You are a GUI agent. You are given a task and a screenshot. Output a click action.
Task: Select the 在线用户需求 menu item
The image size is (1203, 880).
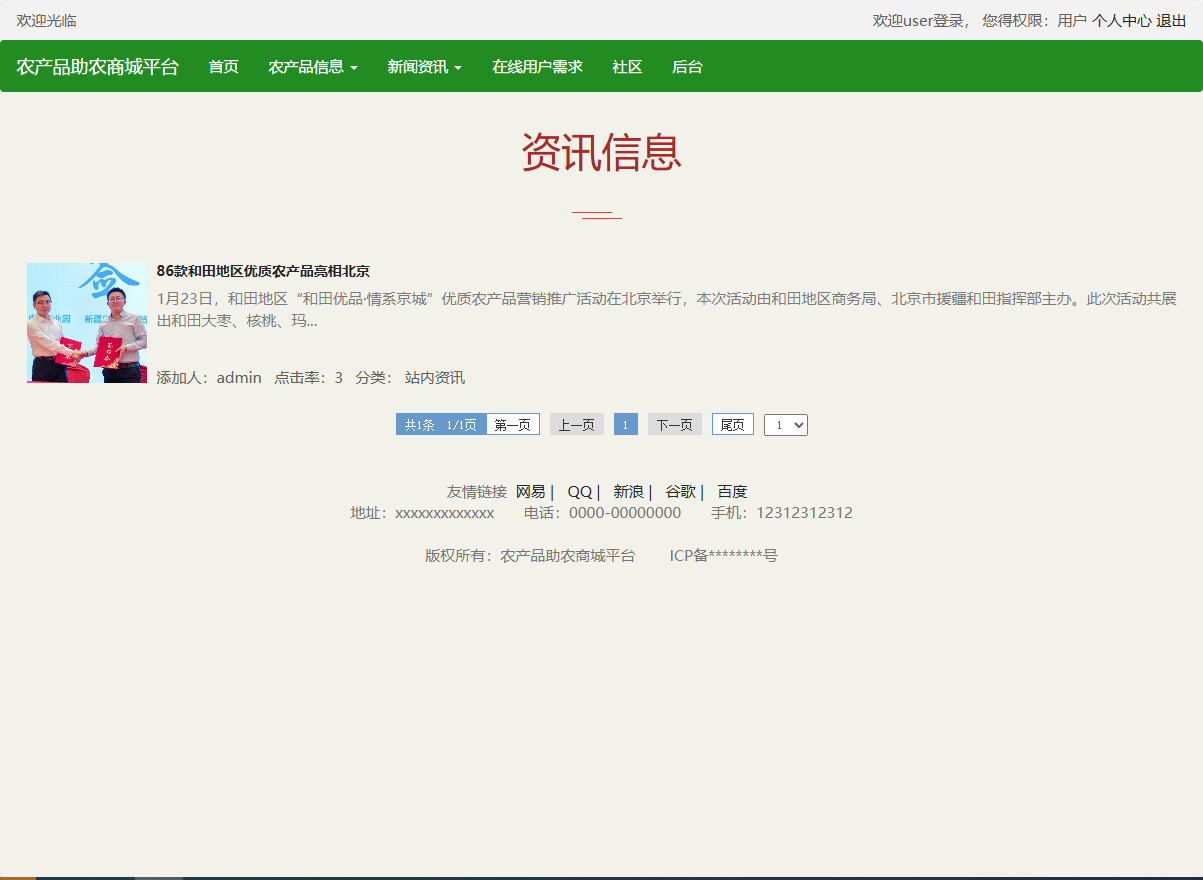(537, 66)
